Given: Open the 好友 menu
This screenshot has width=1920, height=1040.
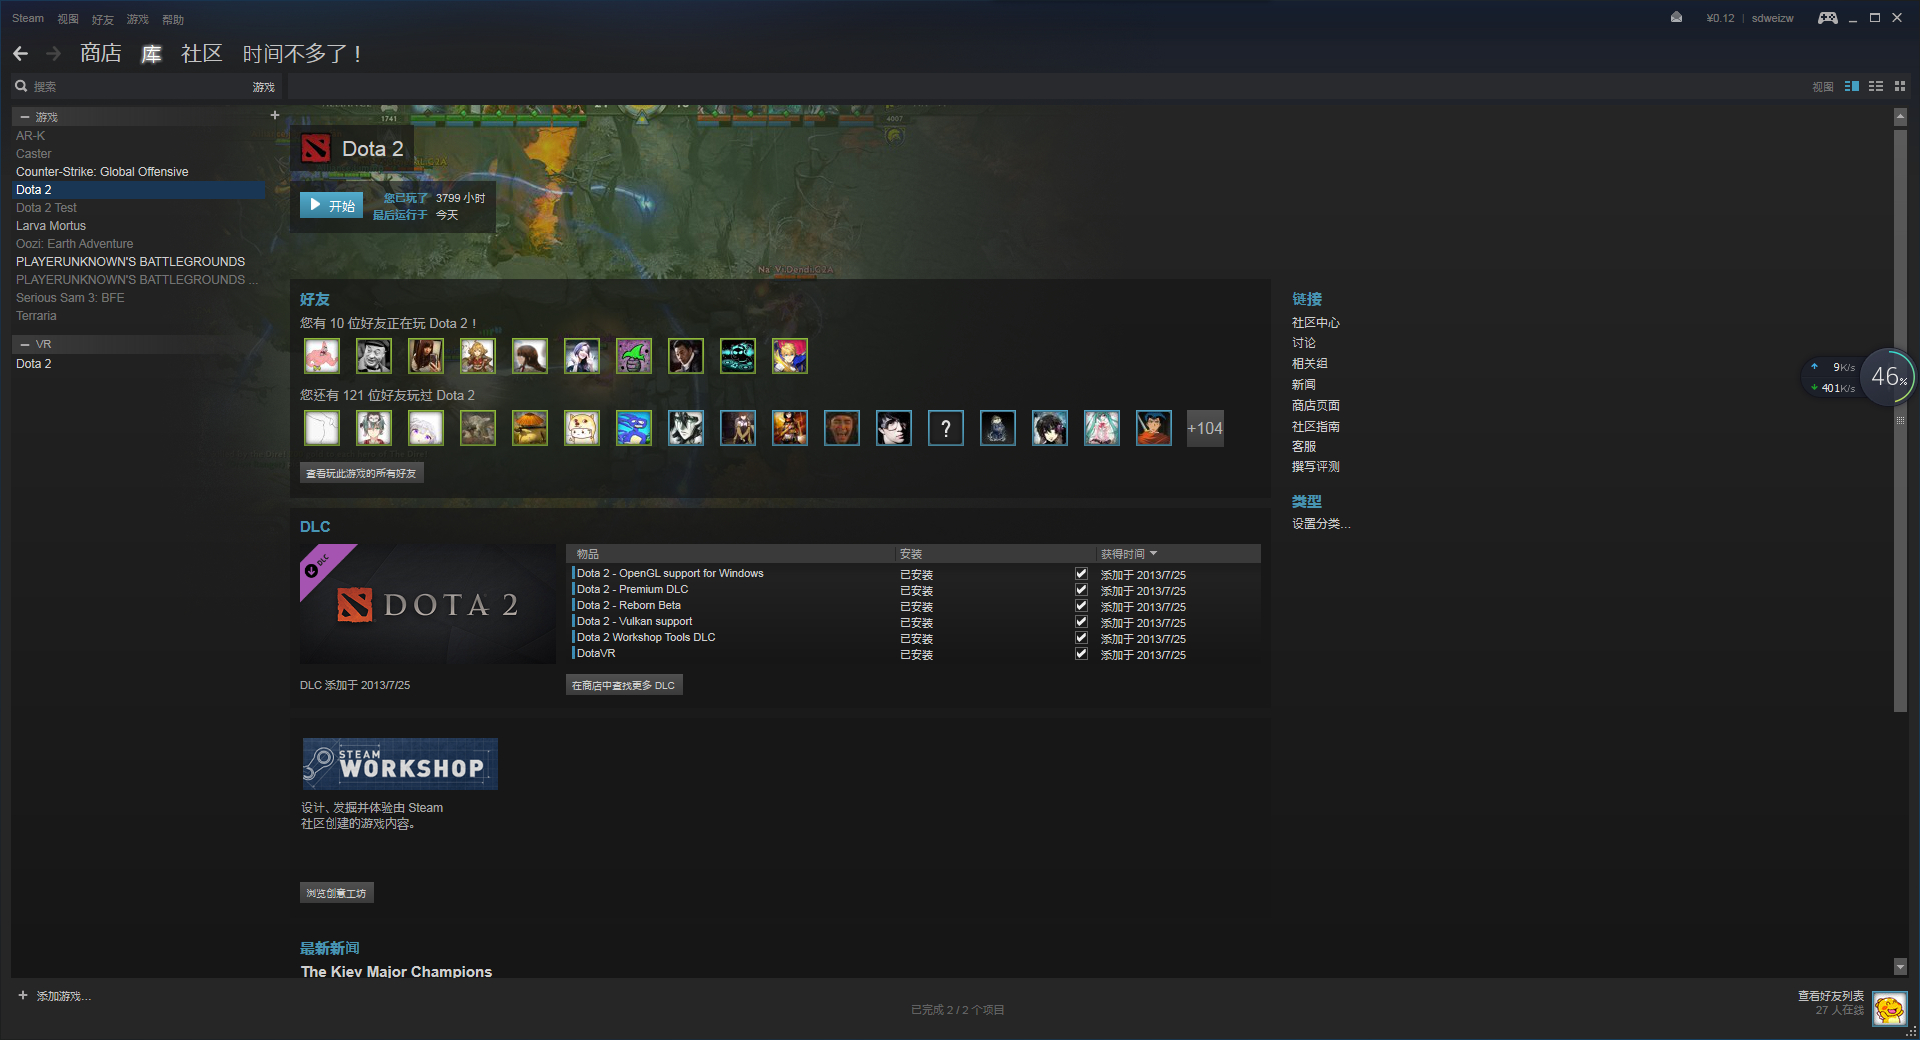Looking at the screenshot, I should click(102, 19).
